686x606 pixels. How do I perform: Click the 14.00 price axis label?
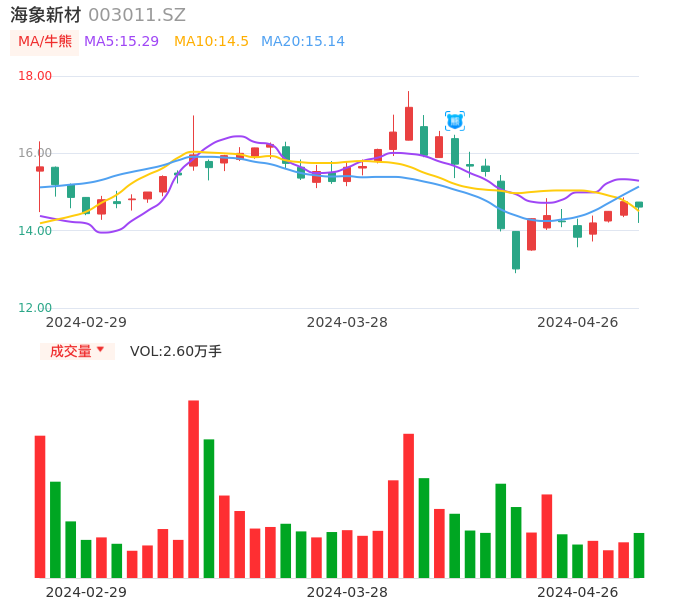(35, 231)
